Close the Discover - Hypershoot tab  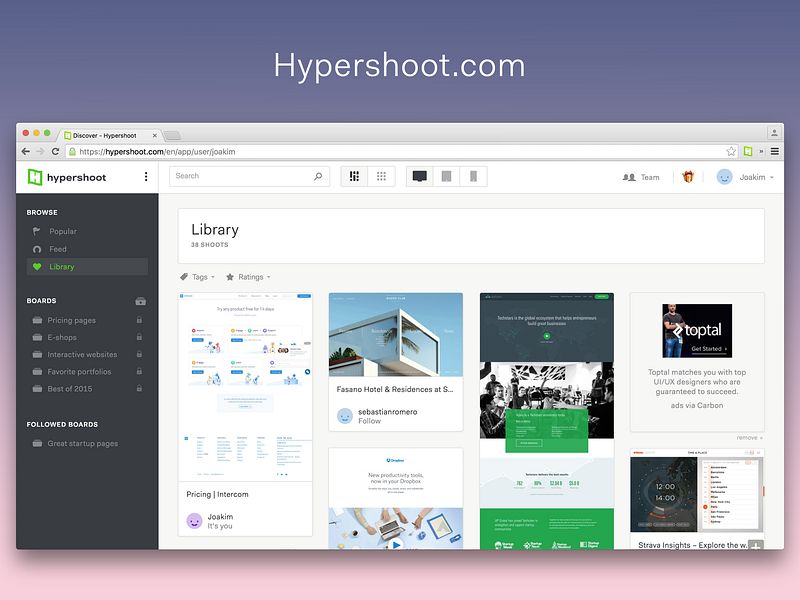click(x=155, y=136)
